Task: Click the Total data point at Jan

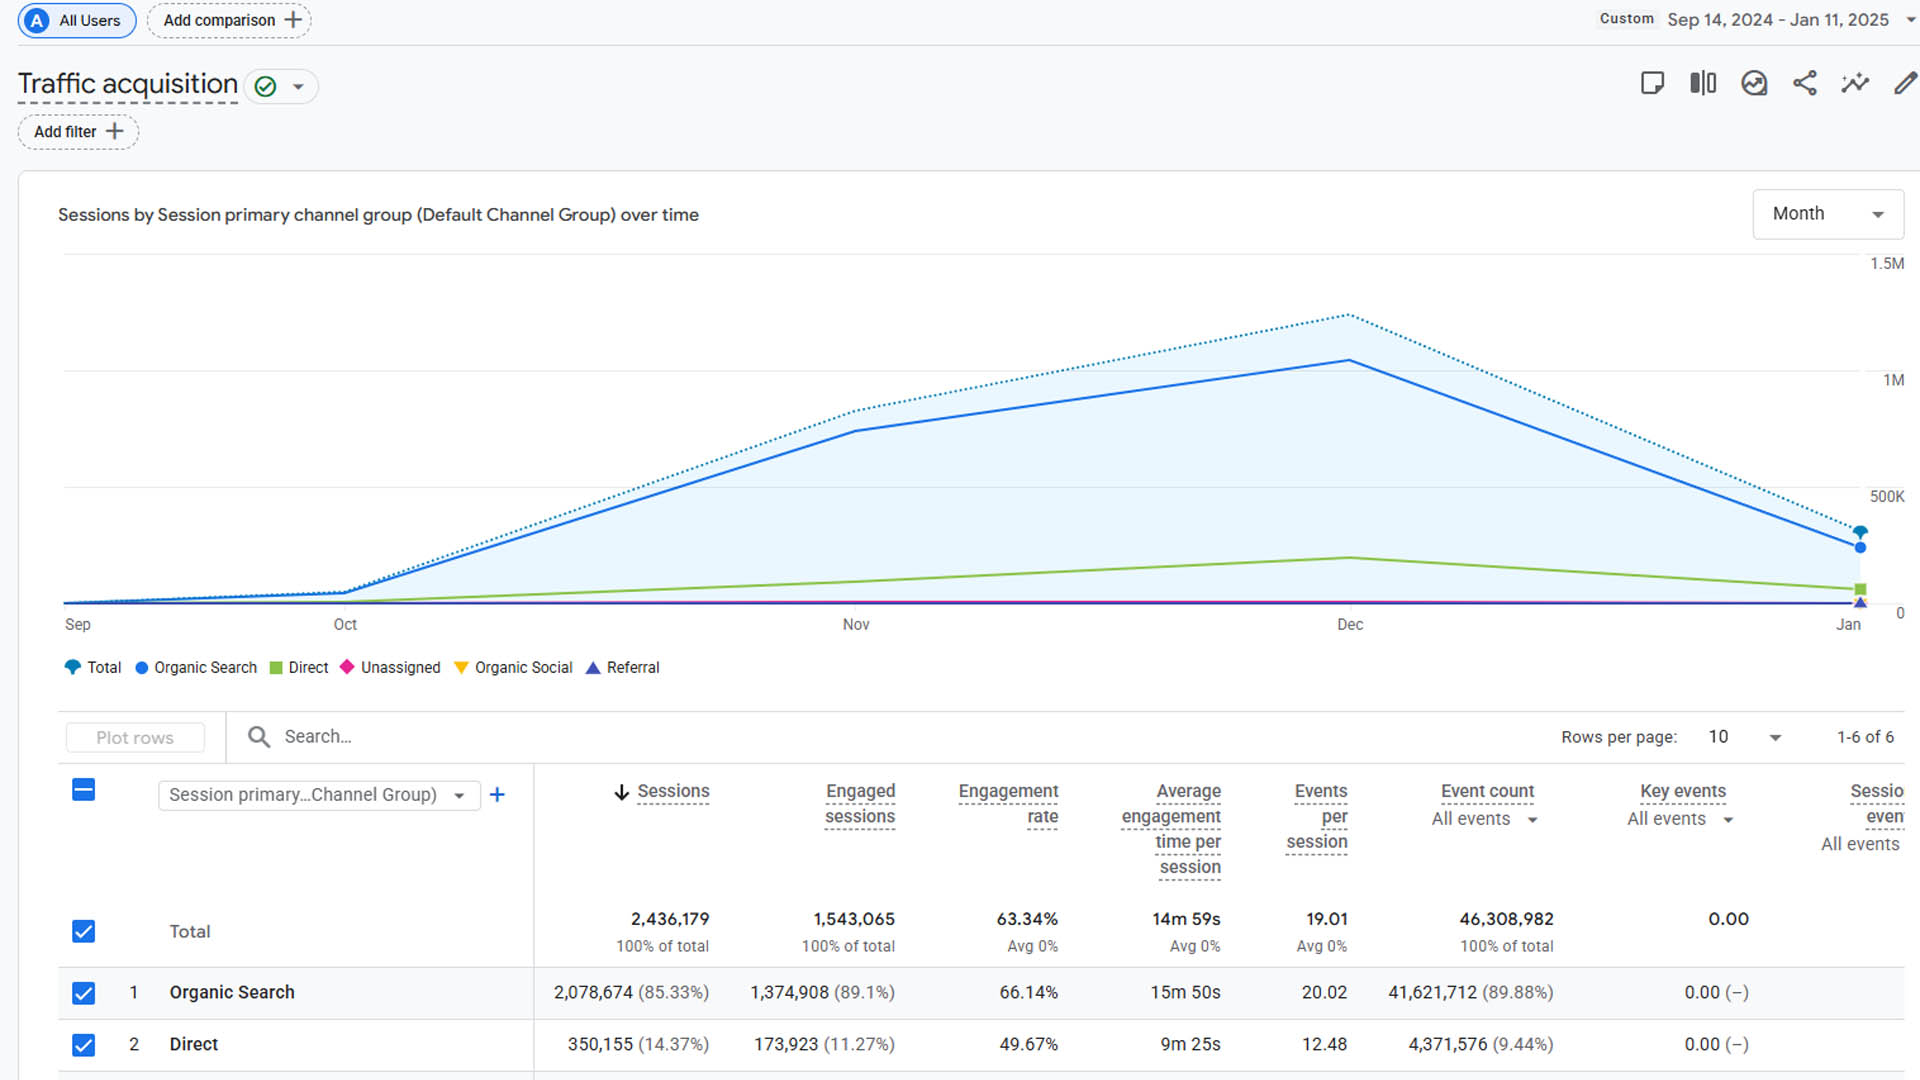Action: coord(1860,532)
